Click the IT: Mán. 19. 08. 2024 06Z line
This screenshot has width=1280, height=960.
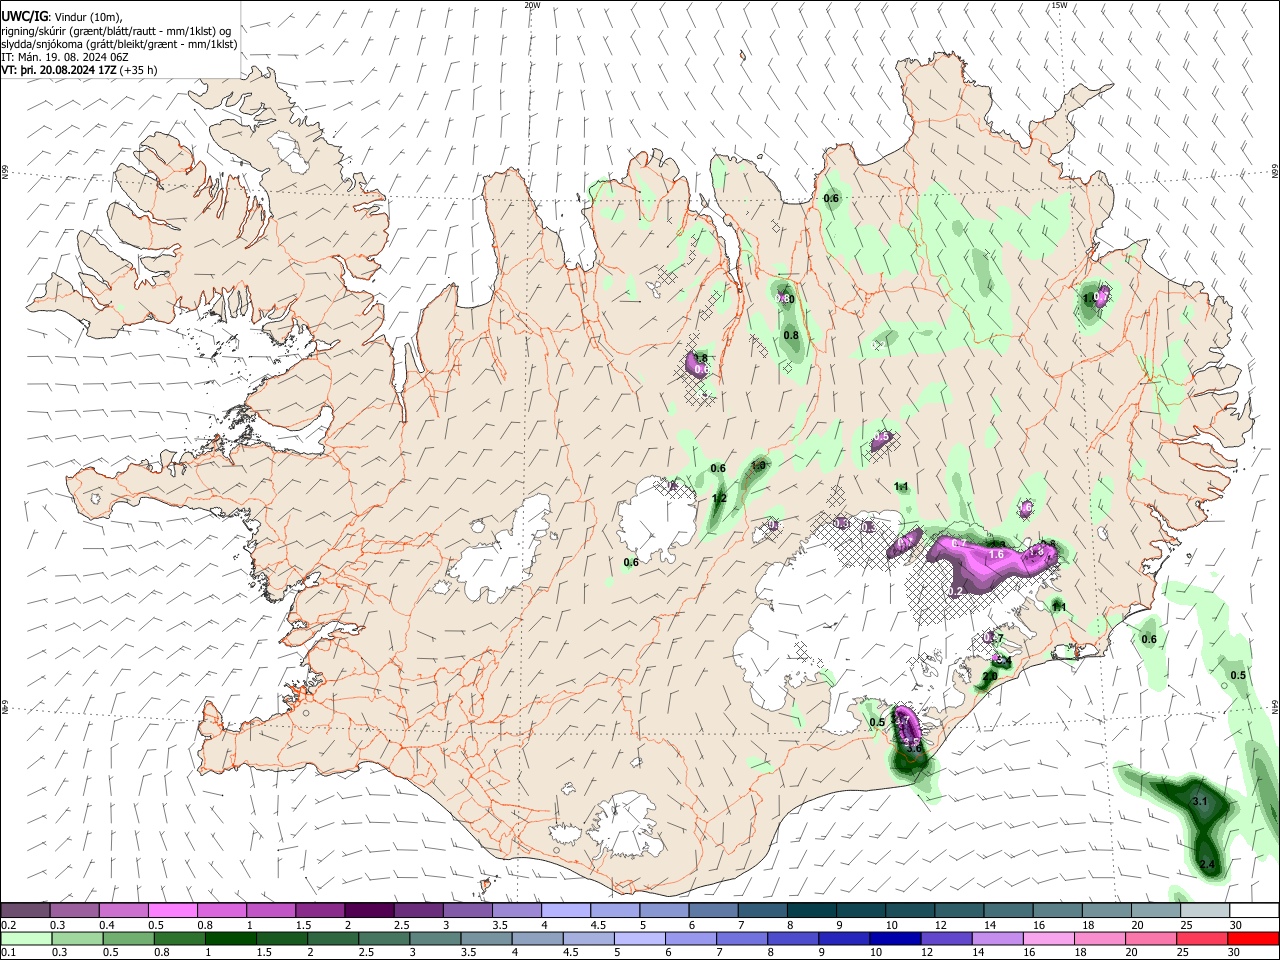click(x=67, y=57)
